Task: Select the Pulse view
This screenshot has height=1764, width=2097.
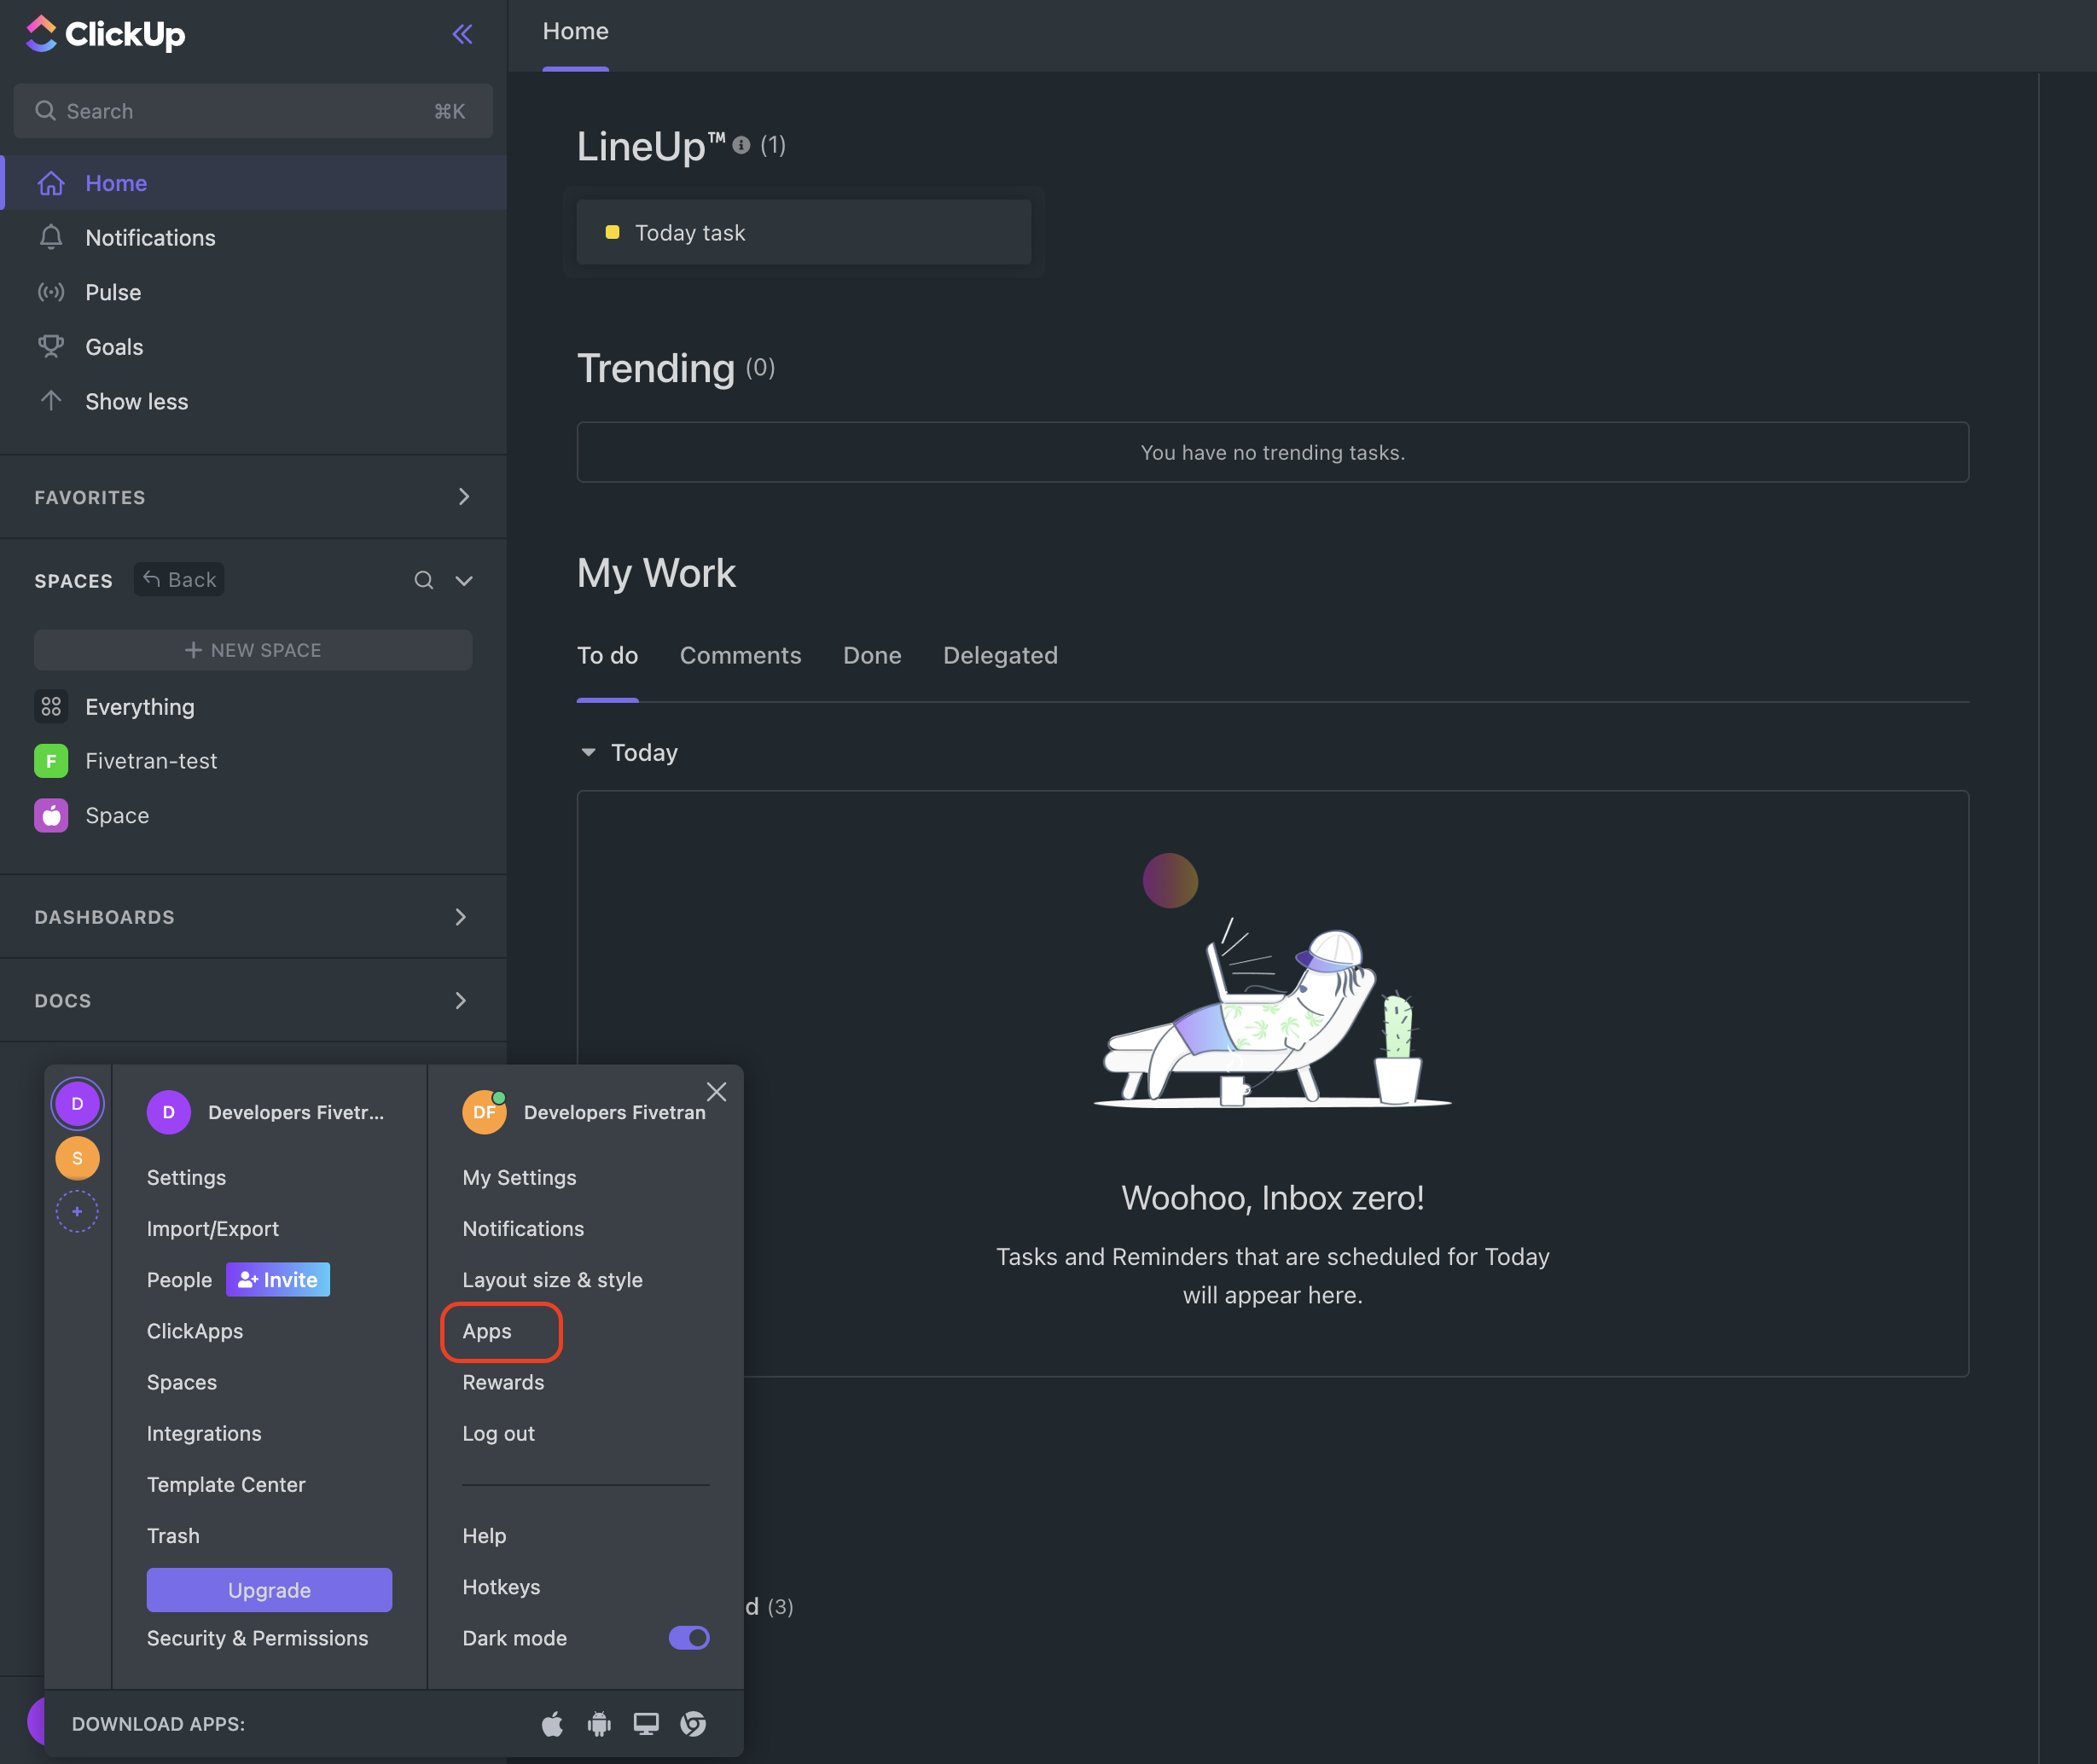Action: click(x=112, y=291)
